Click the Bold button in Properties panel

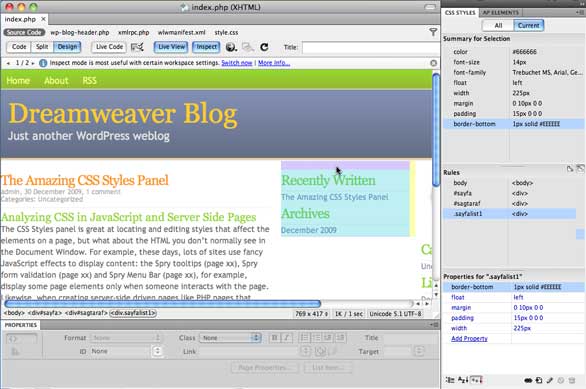(x=275, y=338)
